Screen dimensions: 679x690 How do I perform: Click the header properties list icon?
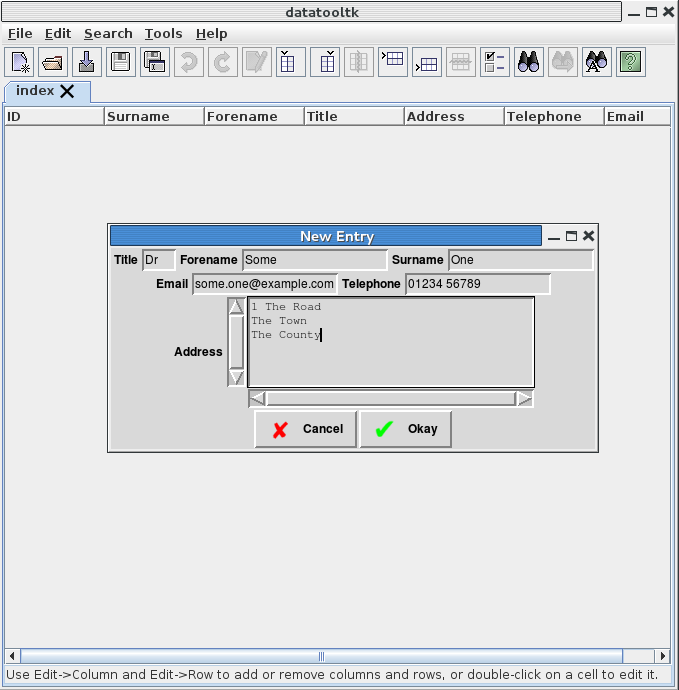point(494,62)
